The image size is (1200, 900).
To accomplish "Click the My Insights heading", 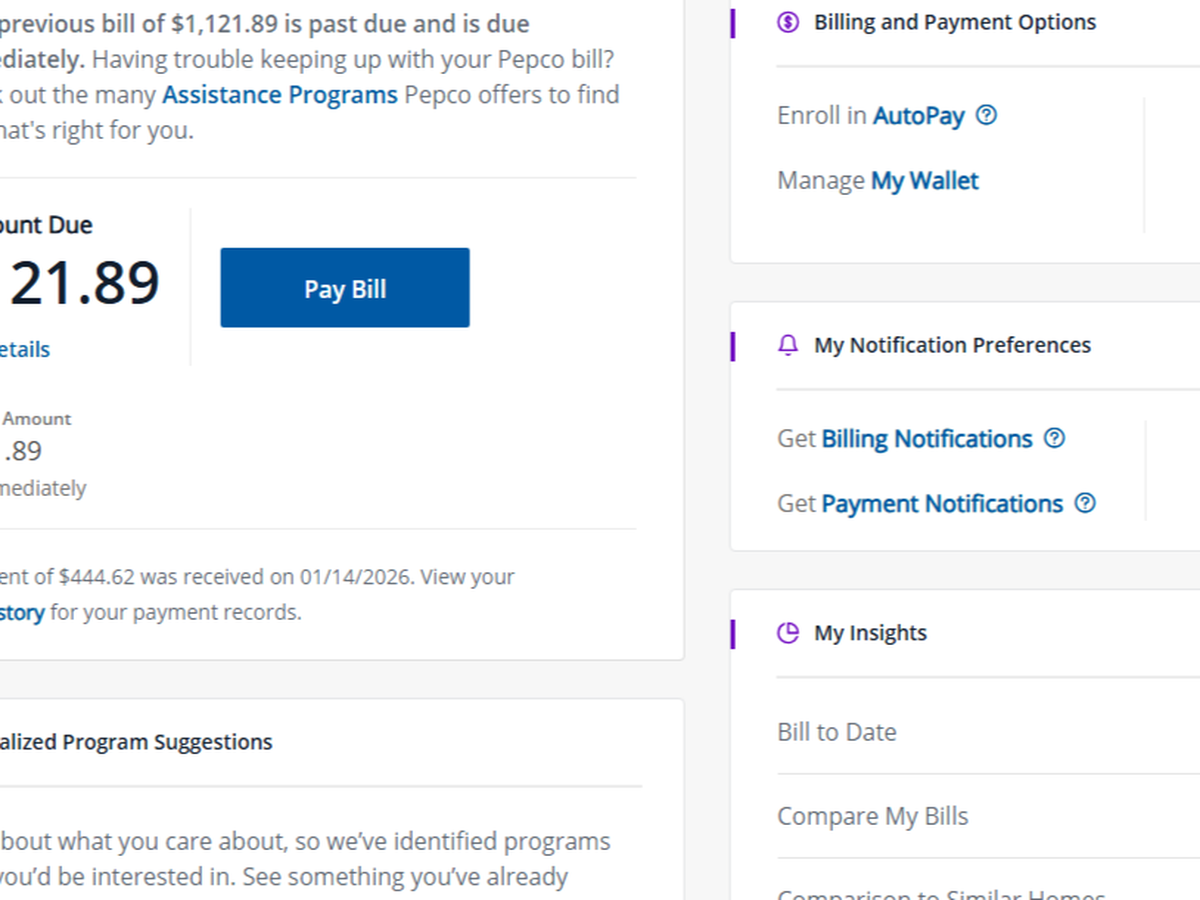I will (x=870, y=633).
